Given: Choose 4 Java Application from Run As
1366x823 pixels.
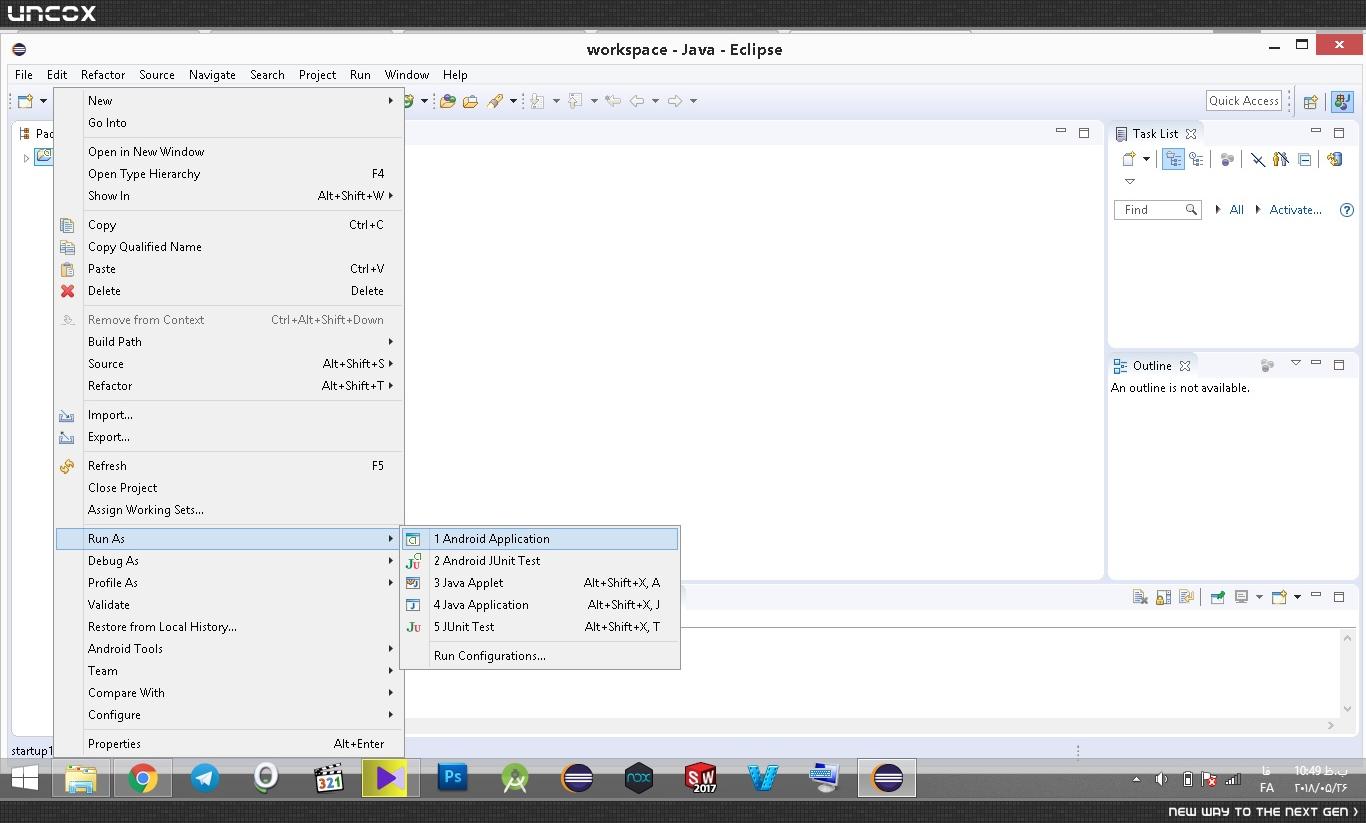Looking at the screenshot, I should click(540, 605).
